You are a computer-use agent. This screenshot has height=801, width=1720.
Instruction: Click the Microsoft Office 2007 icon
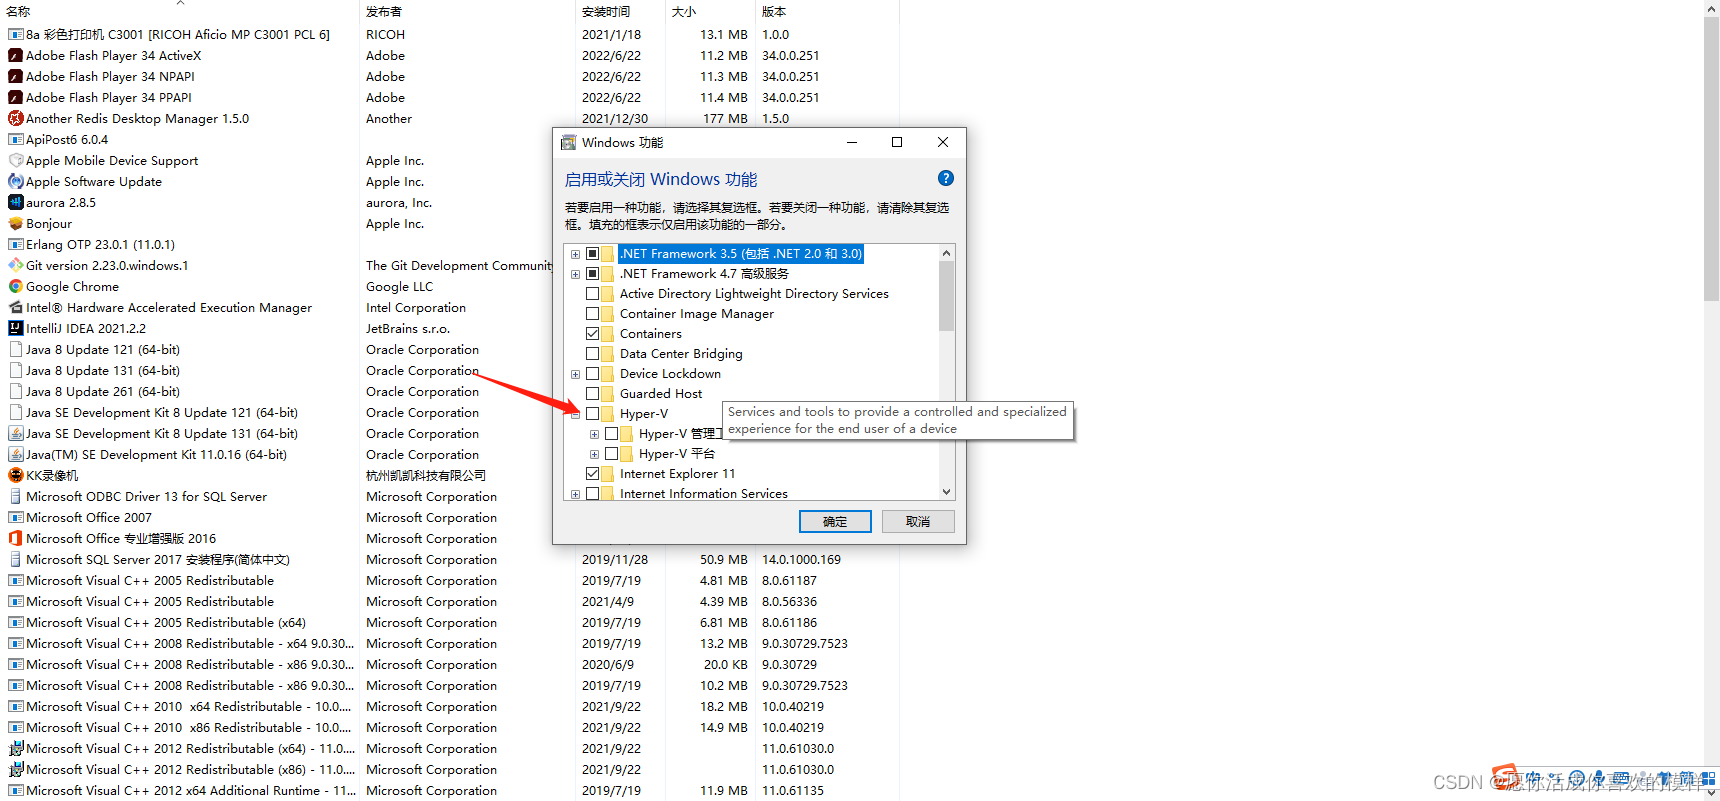(x=16, y=517)
